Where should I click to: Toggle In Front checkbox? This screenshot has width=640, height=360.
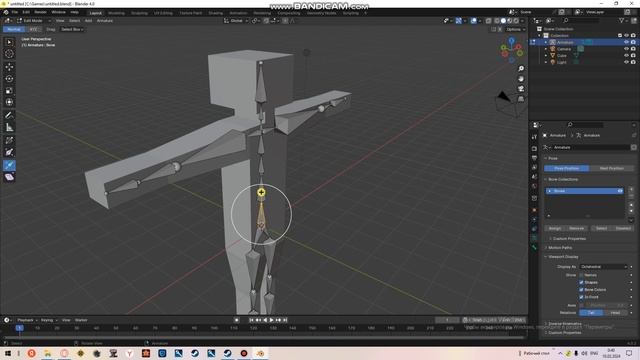click(x=581, y=297)
